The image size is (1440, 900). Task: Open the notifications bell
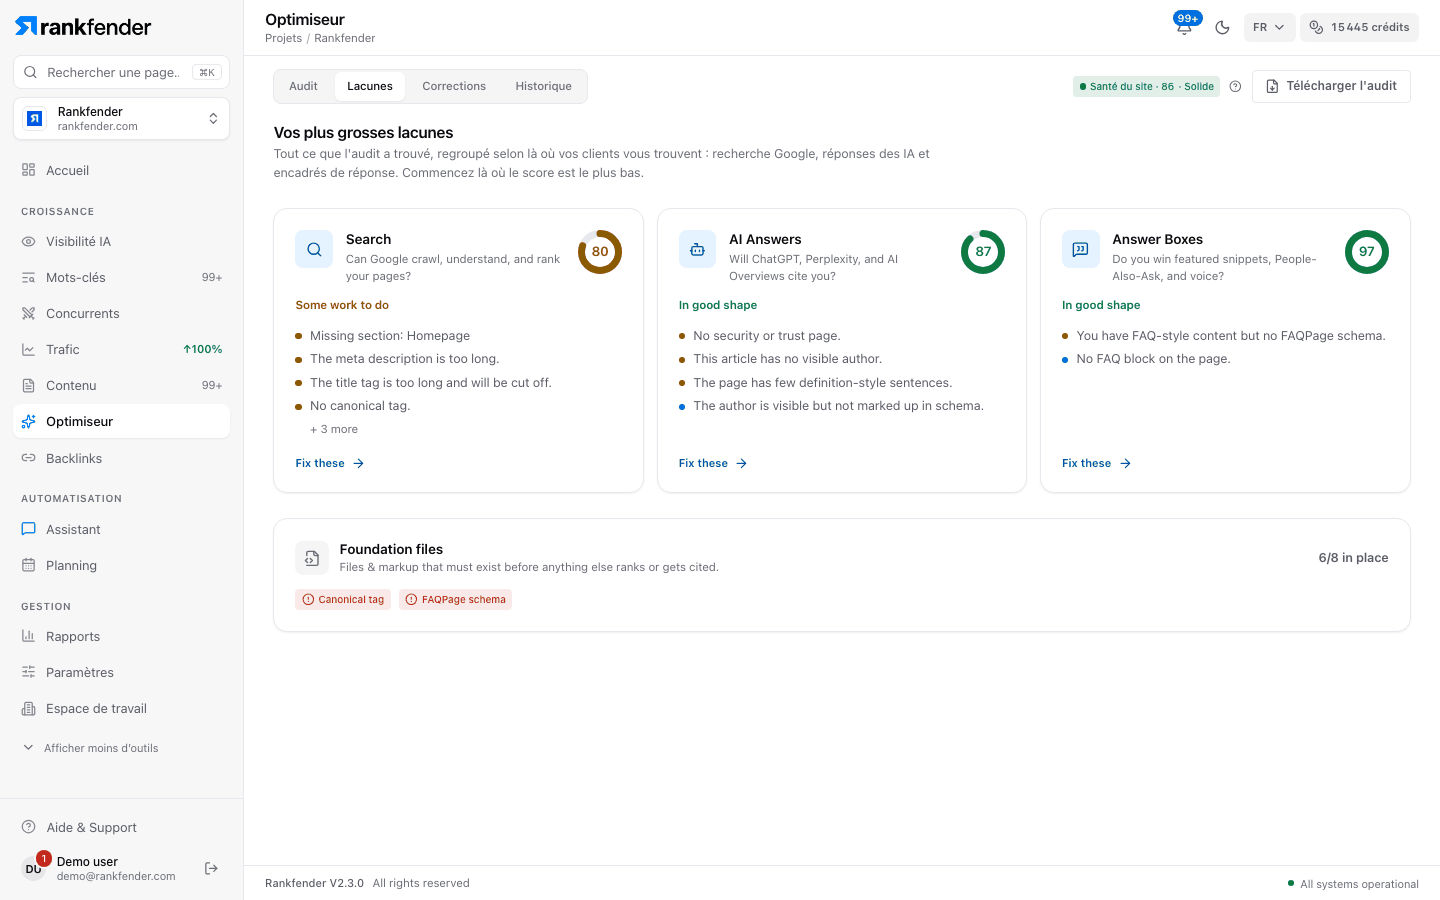pos(1184,27)
